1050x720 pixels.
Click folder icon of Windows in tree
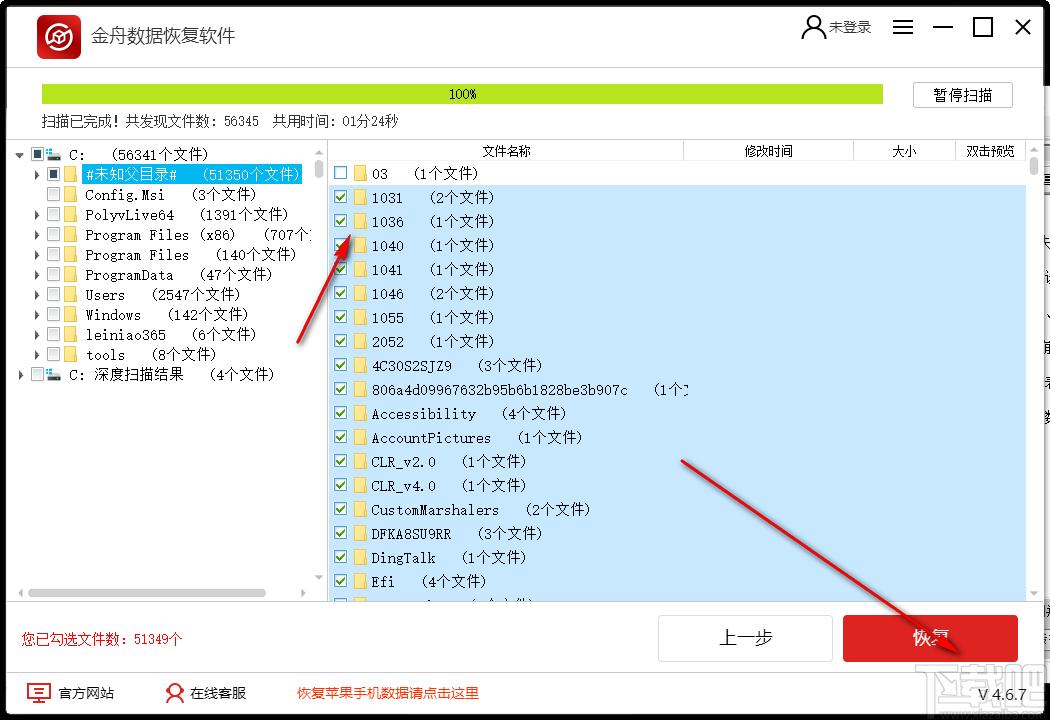pos(71,315)
